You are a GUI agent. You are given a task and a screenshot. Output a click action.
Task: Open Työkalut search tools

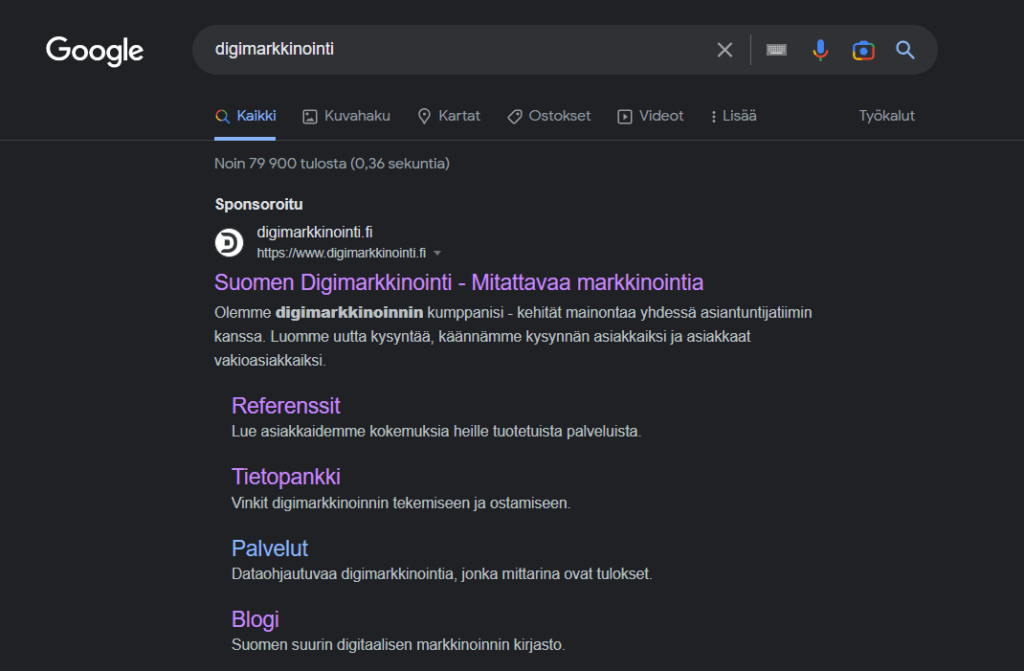[x=886, y=116]
